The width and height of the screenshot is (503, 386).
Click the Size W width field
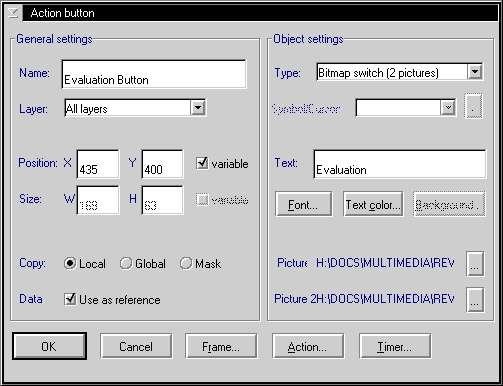tap(98, 200)
